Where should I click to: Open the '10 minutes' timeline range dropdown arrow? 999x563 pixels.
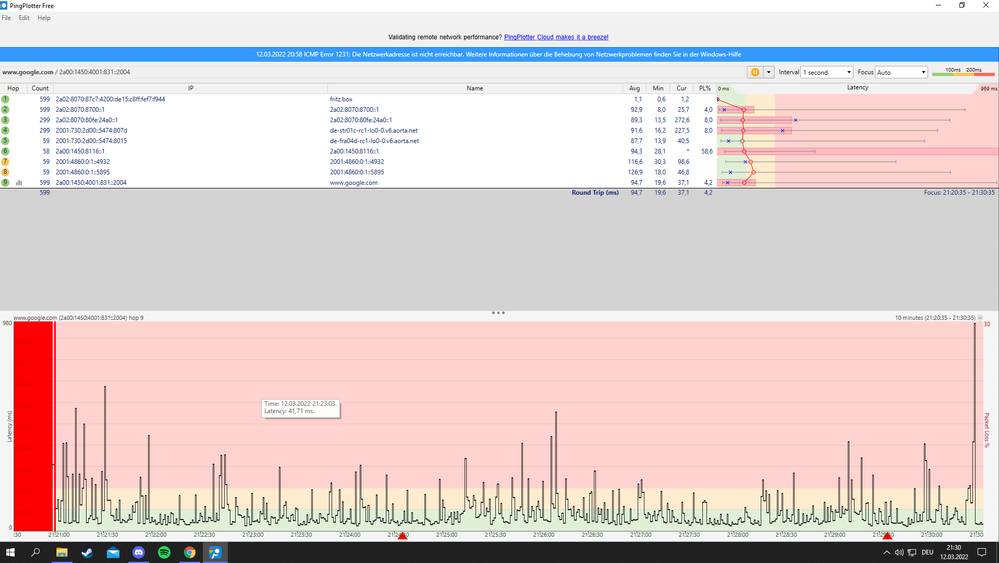(x=981, y=317)
